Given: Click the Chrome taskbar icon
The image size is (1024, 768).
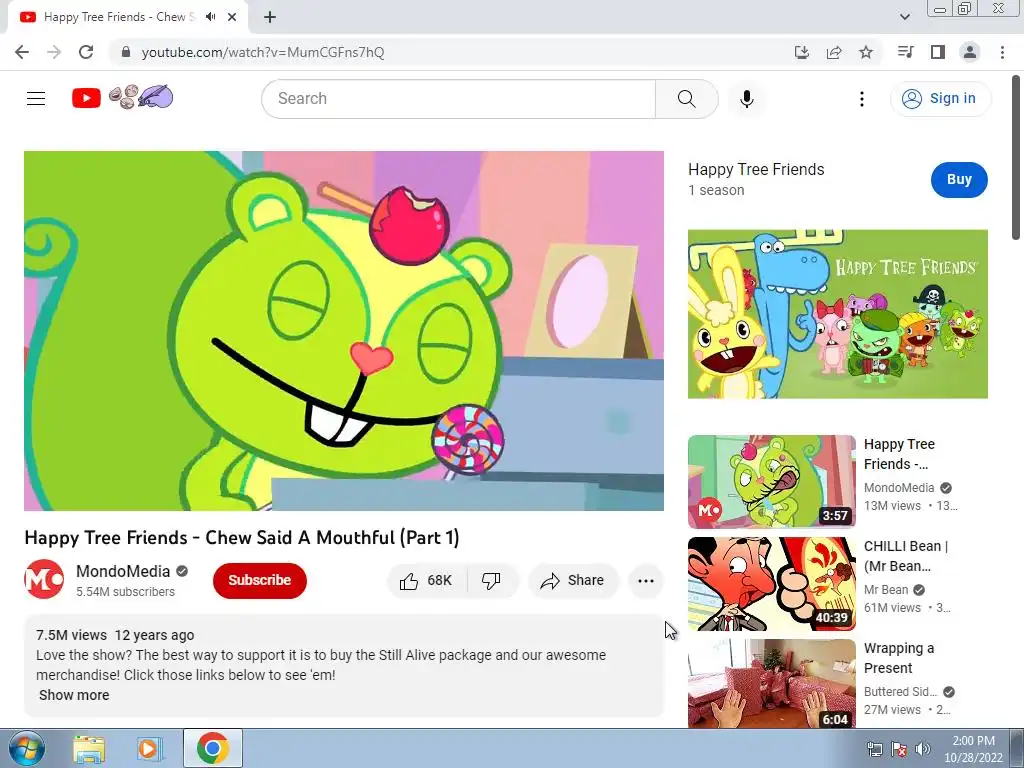Looking at the screenshot, I should [213, 748].
